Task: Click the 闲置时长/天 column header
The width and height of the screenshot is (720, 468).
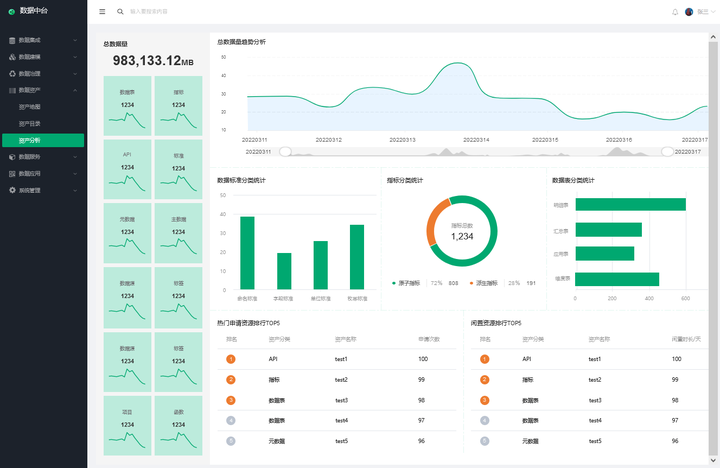Action: [x=686, y=339]
